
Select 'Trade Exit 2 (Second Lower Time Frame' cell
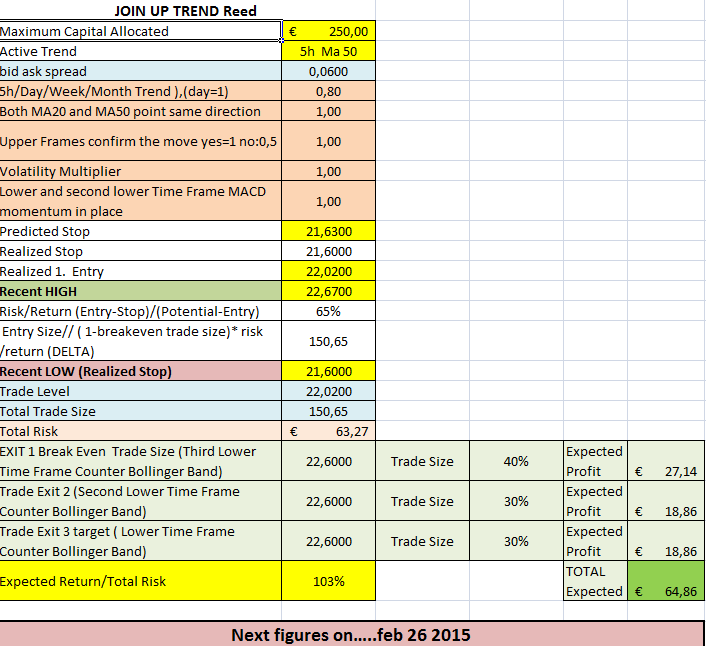point(140,501)
